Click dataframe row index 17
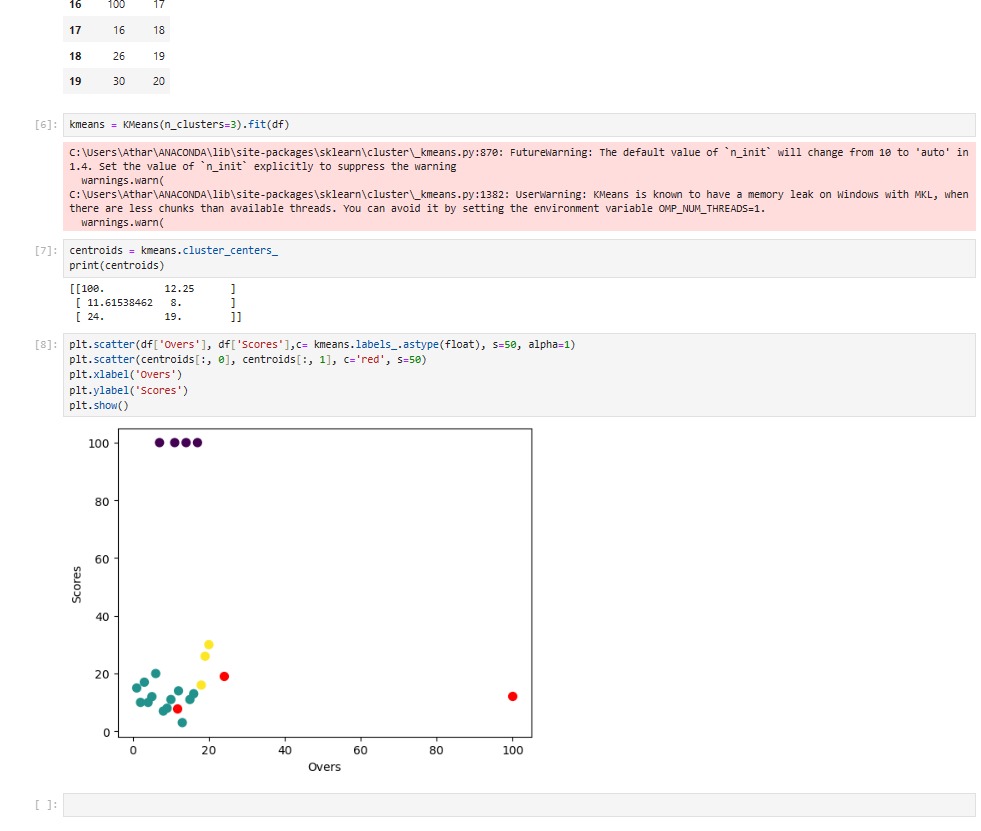The image size is (981, 831). pyautogui.click(x=75, y=30)
